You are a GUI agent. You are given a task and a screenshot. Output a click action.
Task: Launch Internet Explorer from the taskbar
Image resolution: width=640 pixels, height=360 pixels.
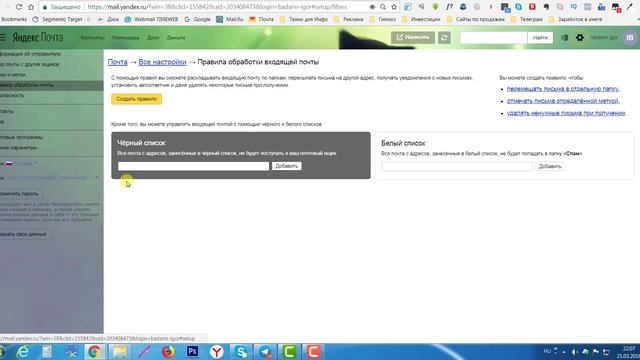pyautogui.click(x=22, y=352)
